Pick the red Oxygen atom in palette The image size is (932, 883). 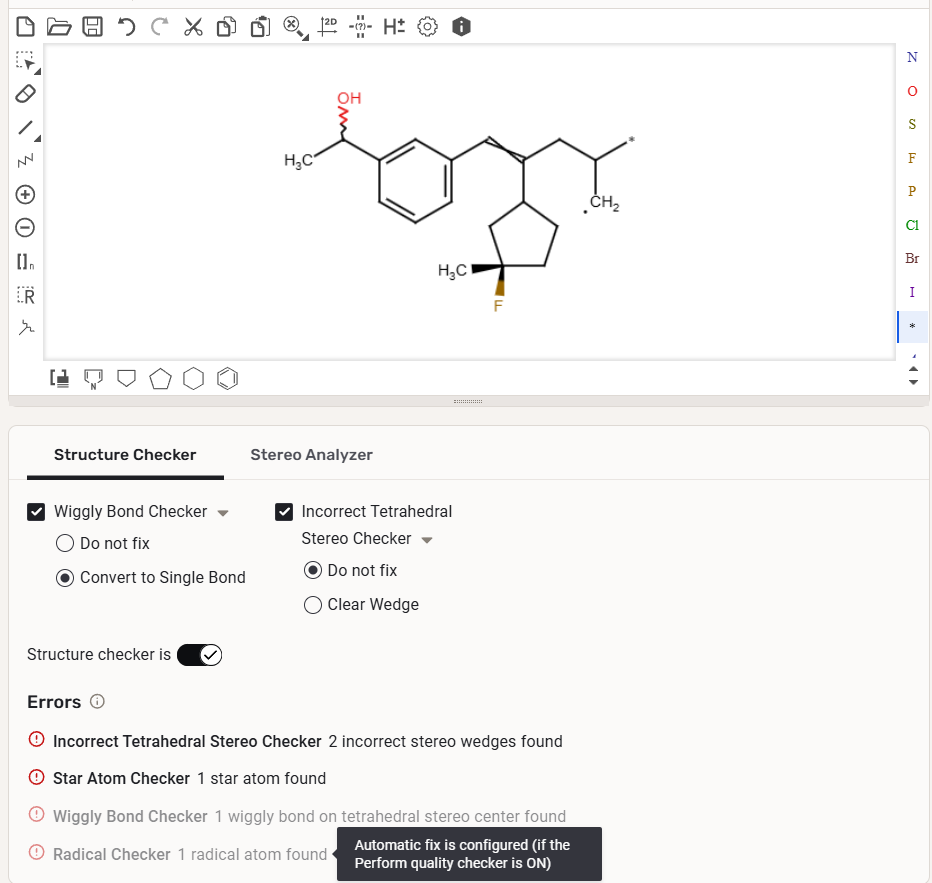tap(911, 91)
